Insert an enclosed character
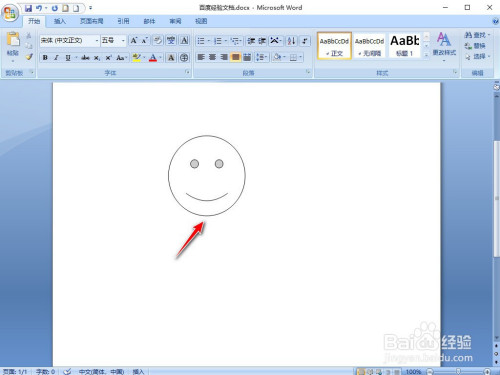Viewport: 500px width, 375px height. [x=184, y=58]
